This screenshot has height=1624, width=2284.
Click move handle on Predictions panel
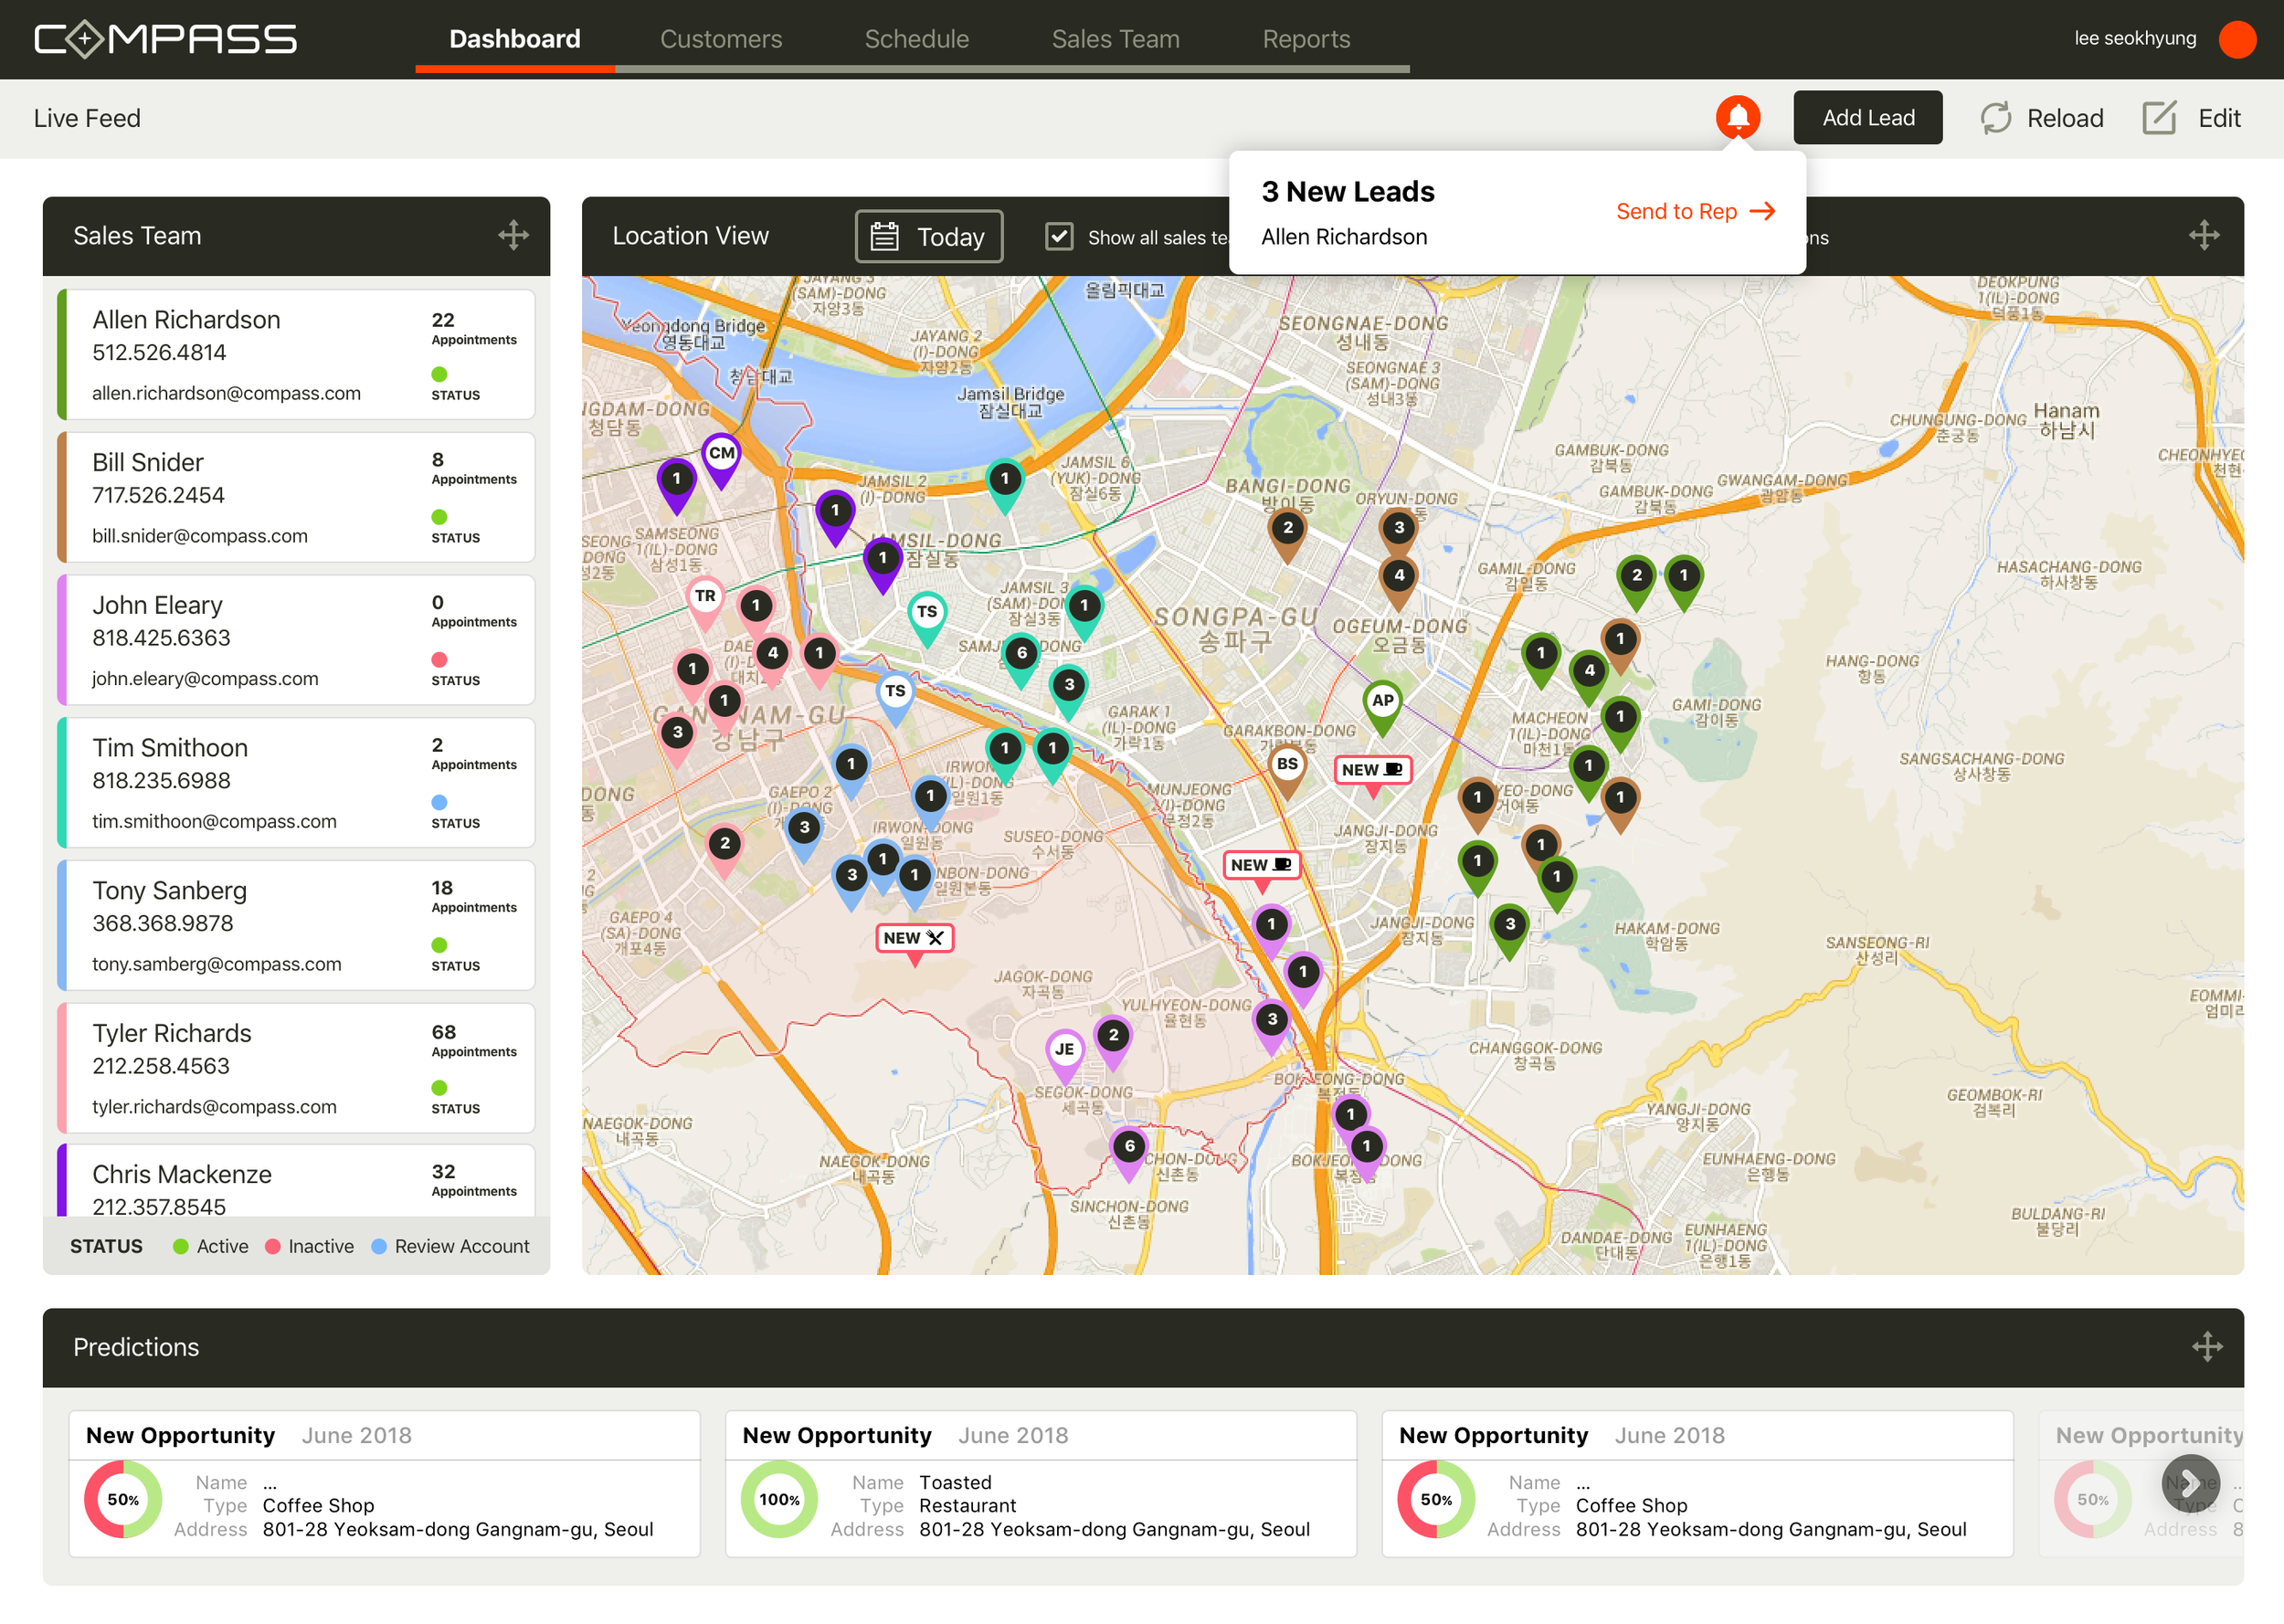click(x=2207, y=1347)
